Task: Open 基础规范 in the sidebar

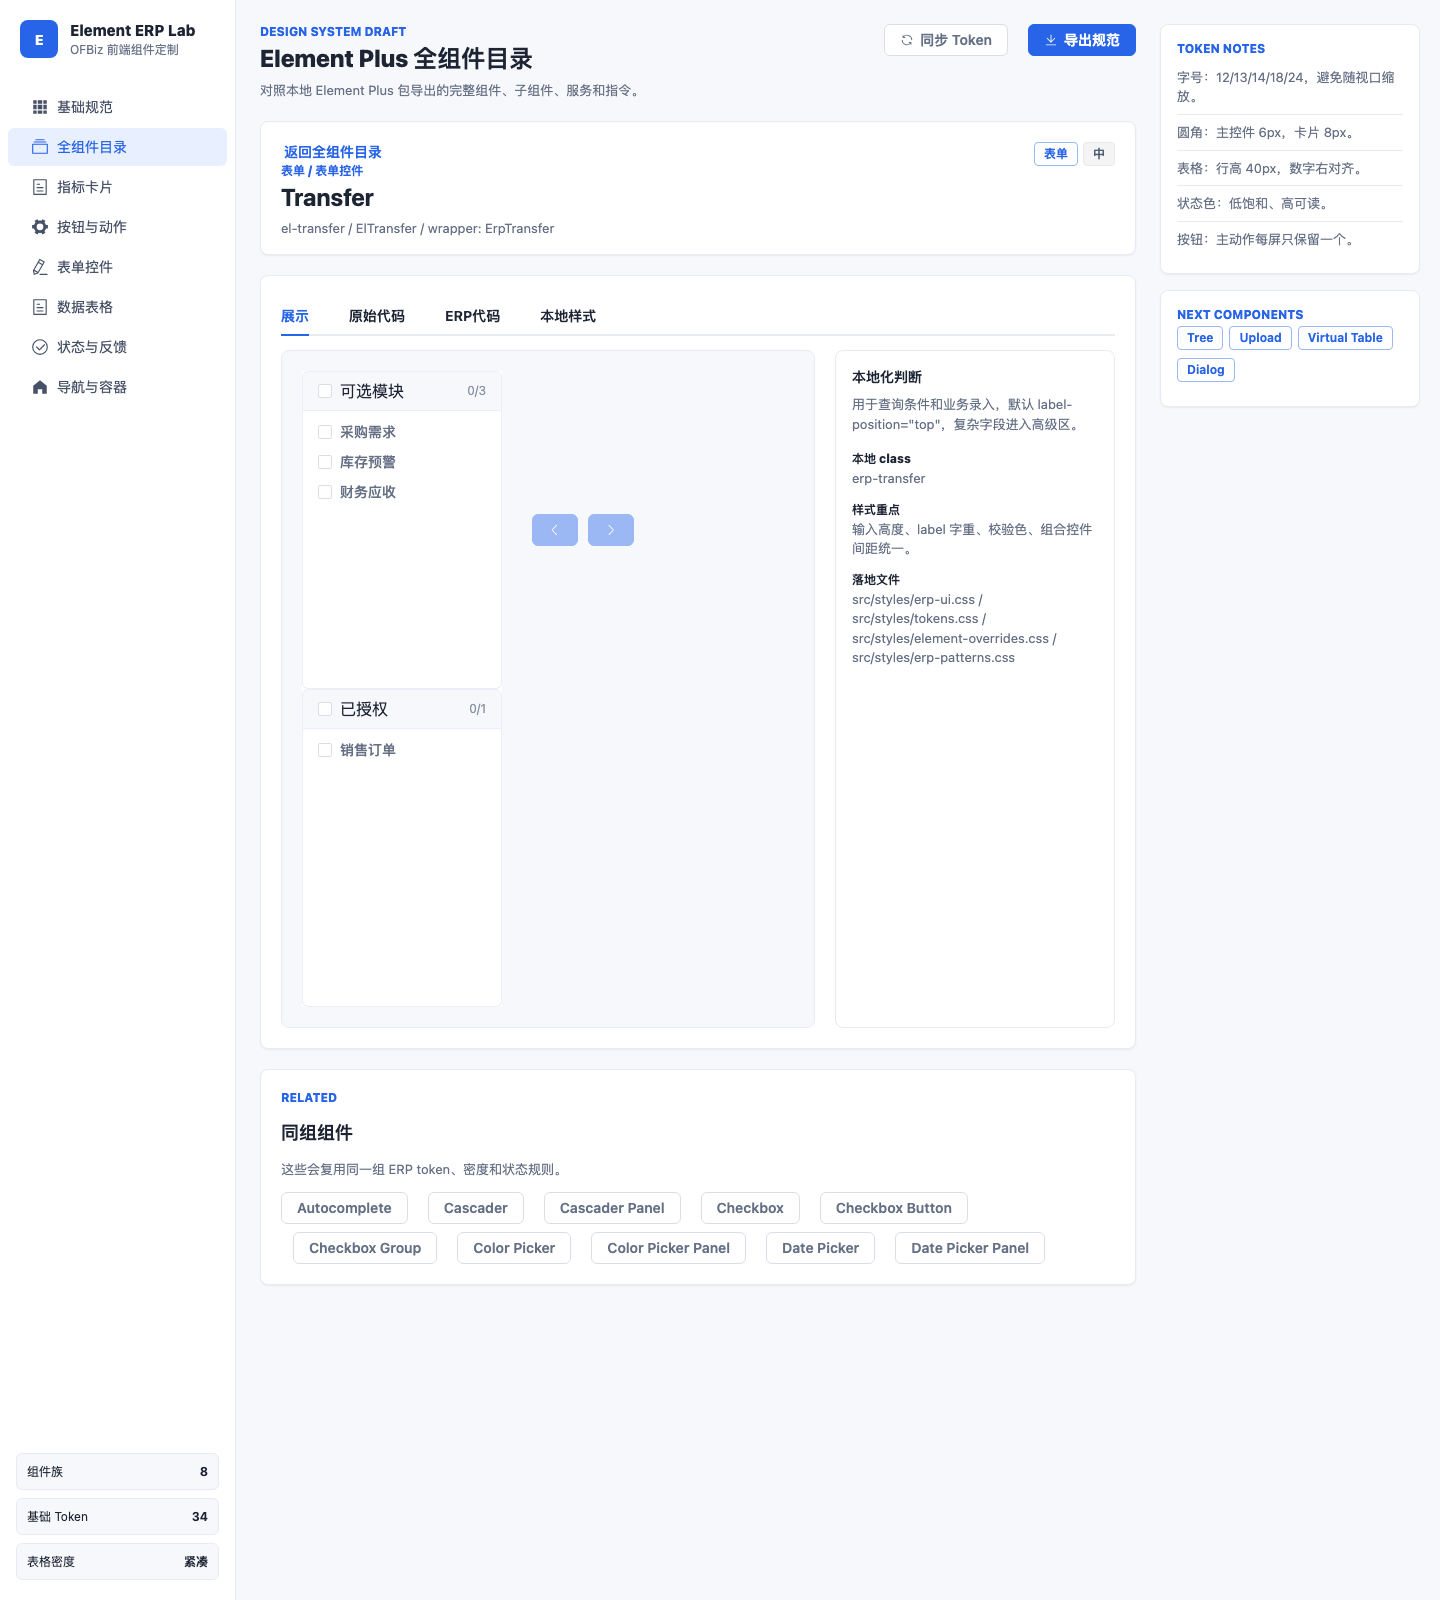Action: click(117, 107)
